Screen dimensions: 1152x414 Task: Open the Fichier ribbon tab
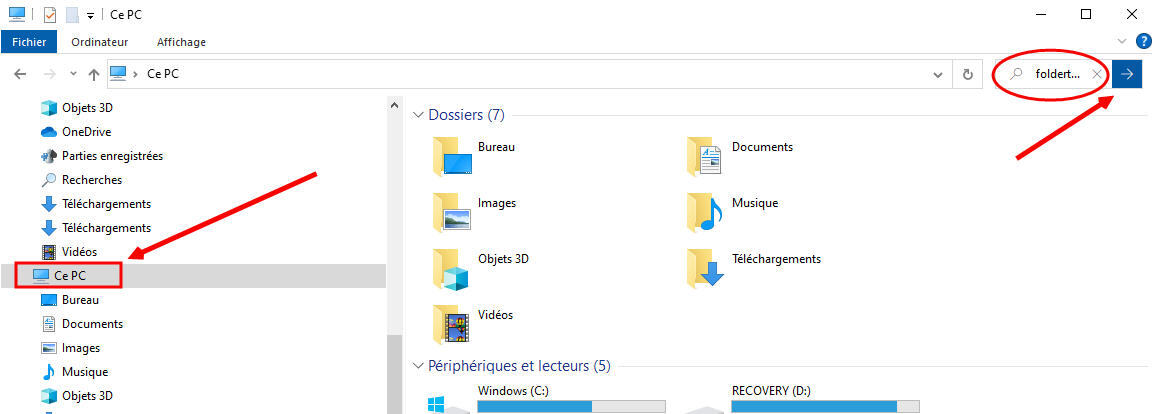tap(29, 42)
